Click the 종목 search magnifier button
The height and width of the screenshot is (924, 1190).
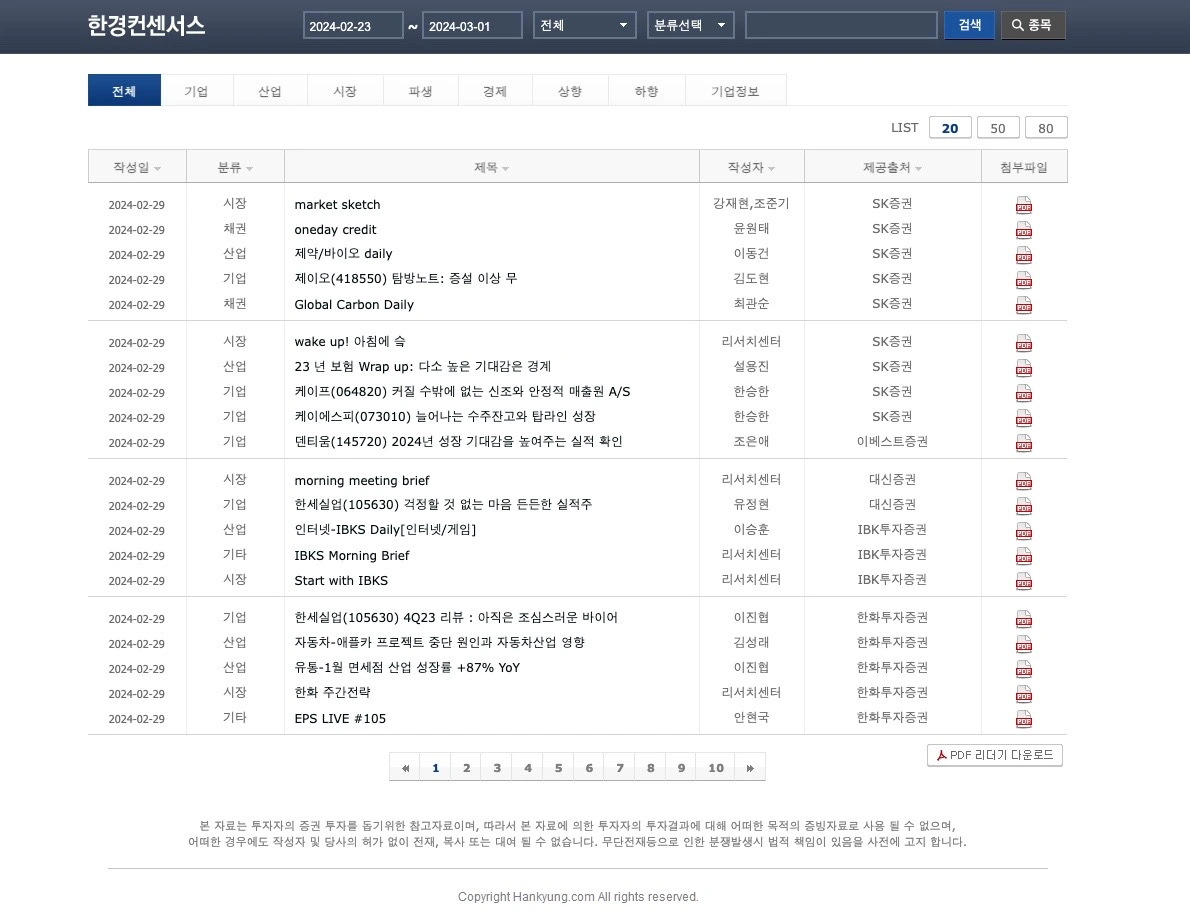click(x=1033, y=25)
